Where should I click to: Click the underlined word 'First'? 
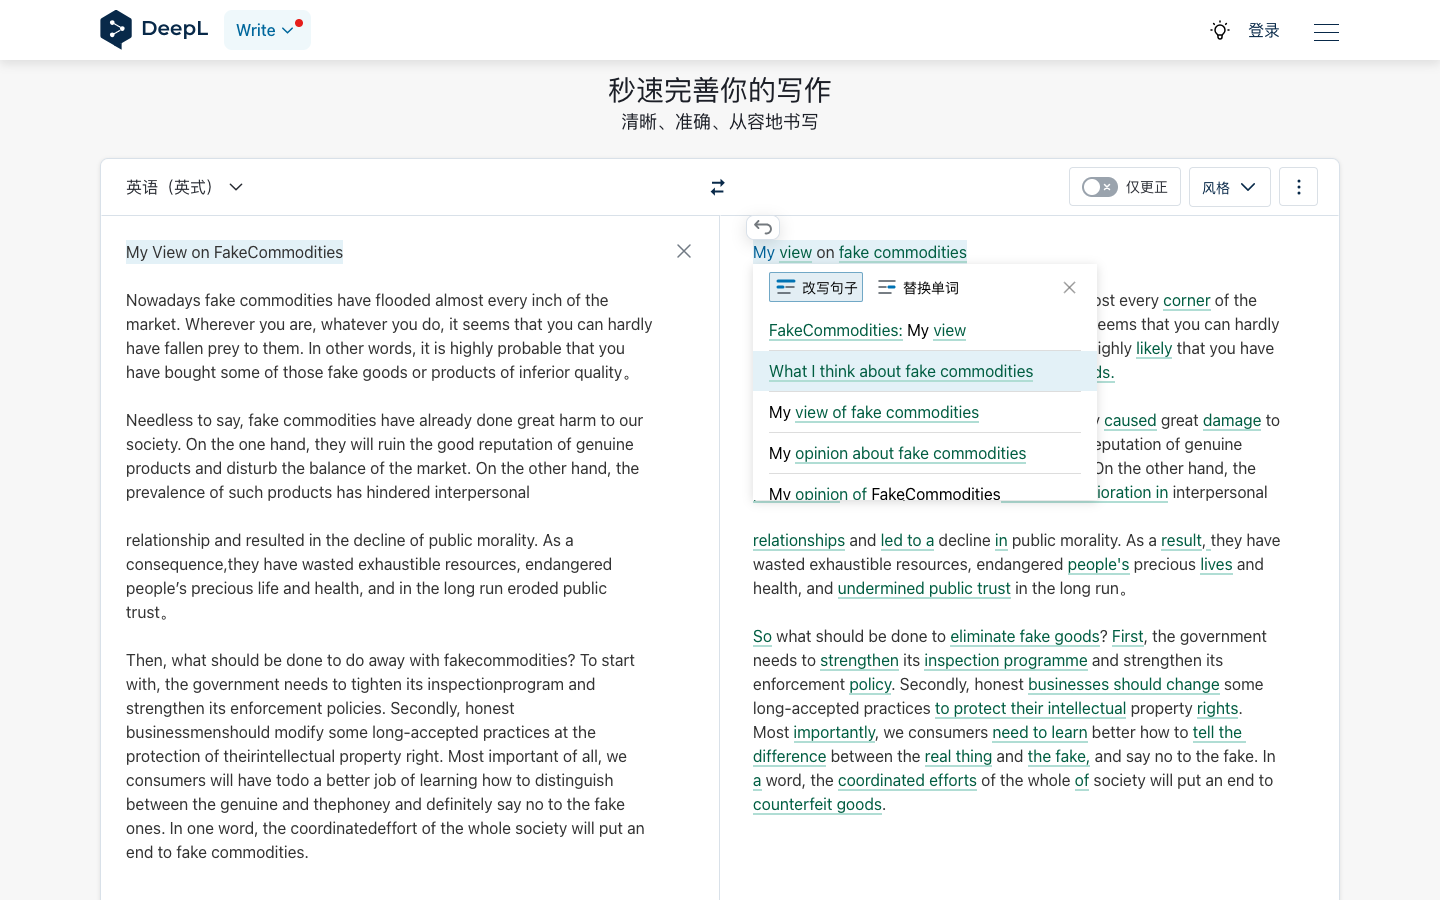[1127, 636]
